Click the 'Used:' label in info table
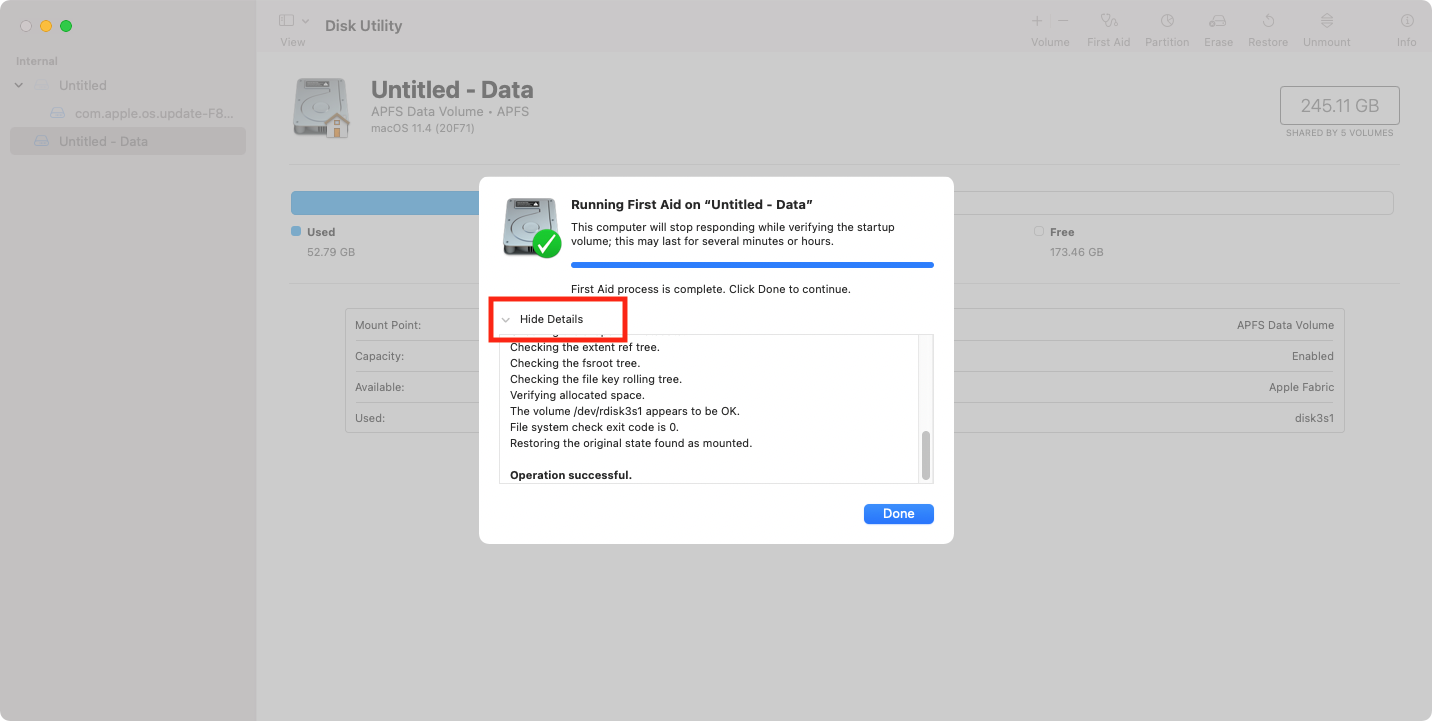 coord(370,418)
